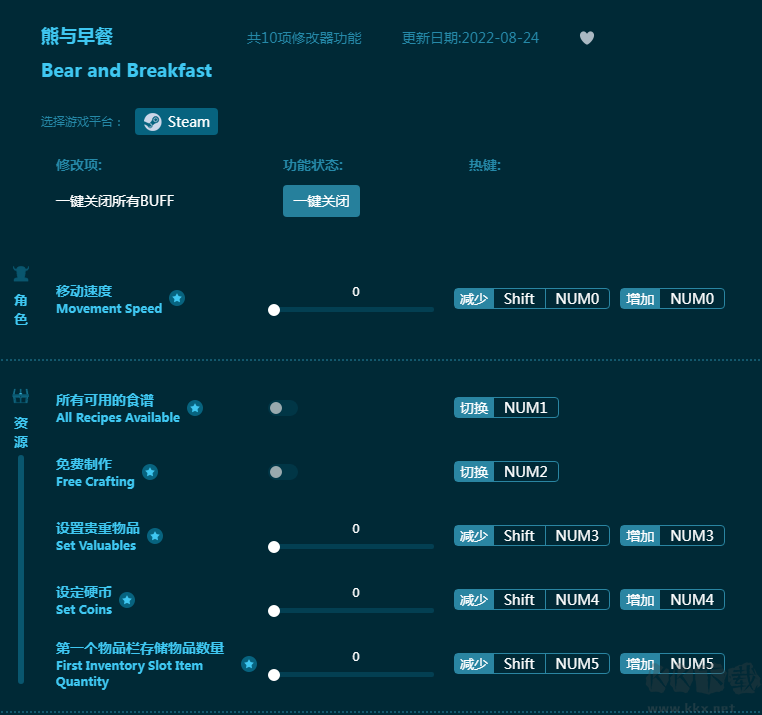Click 切换 NUM2 hotkey for Free Crafting
762x715 pixels.
506,472
